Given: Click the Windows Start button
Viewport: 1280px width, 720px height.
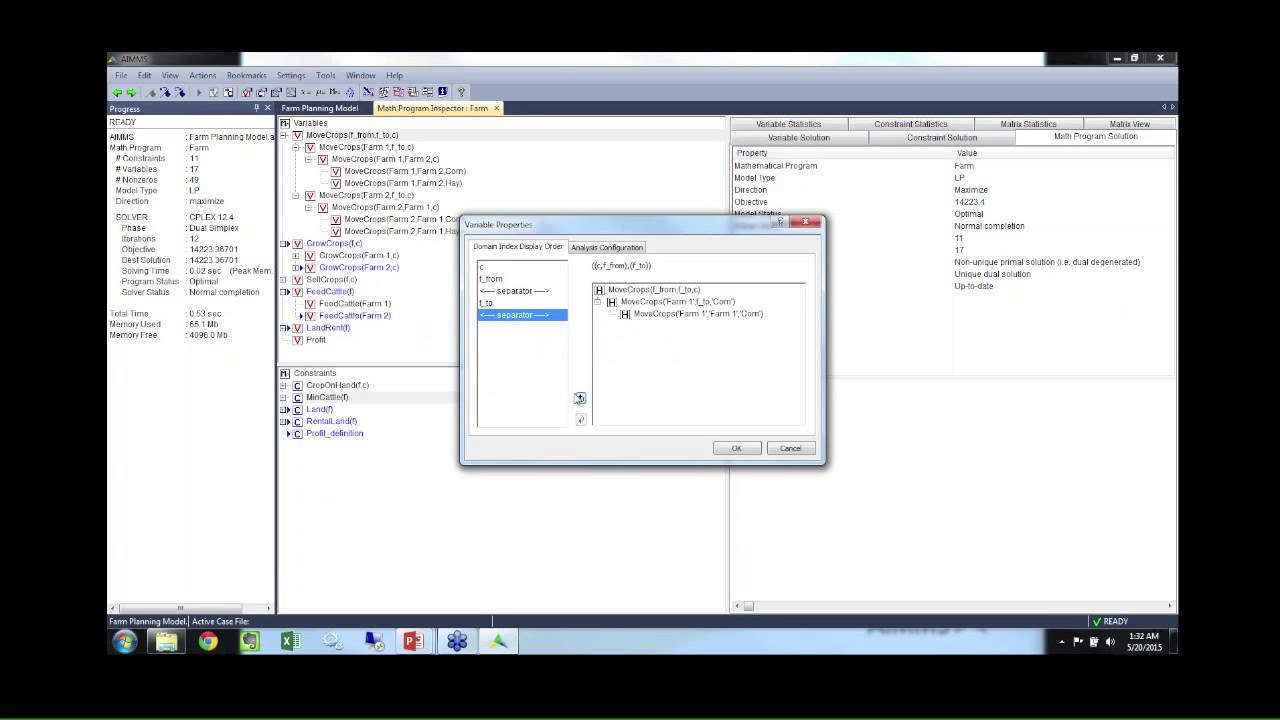Looking at the screenshot, I should (x=125, y=641).
